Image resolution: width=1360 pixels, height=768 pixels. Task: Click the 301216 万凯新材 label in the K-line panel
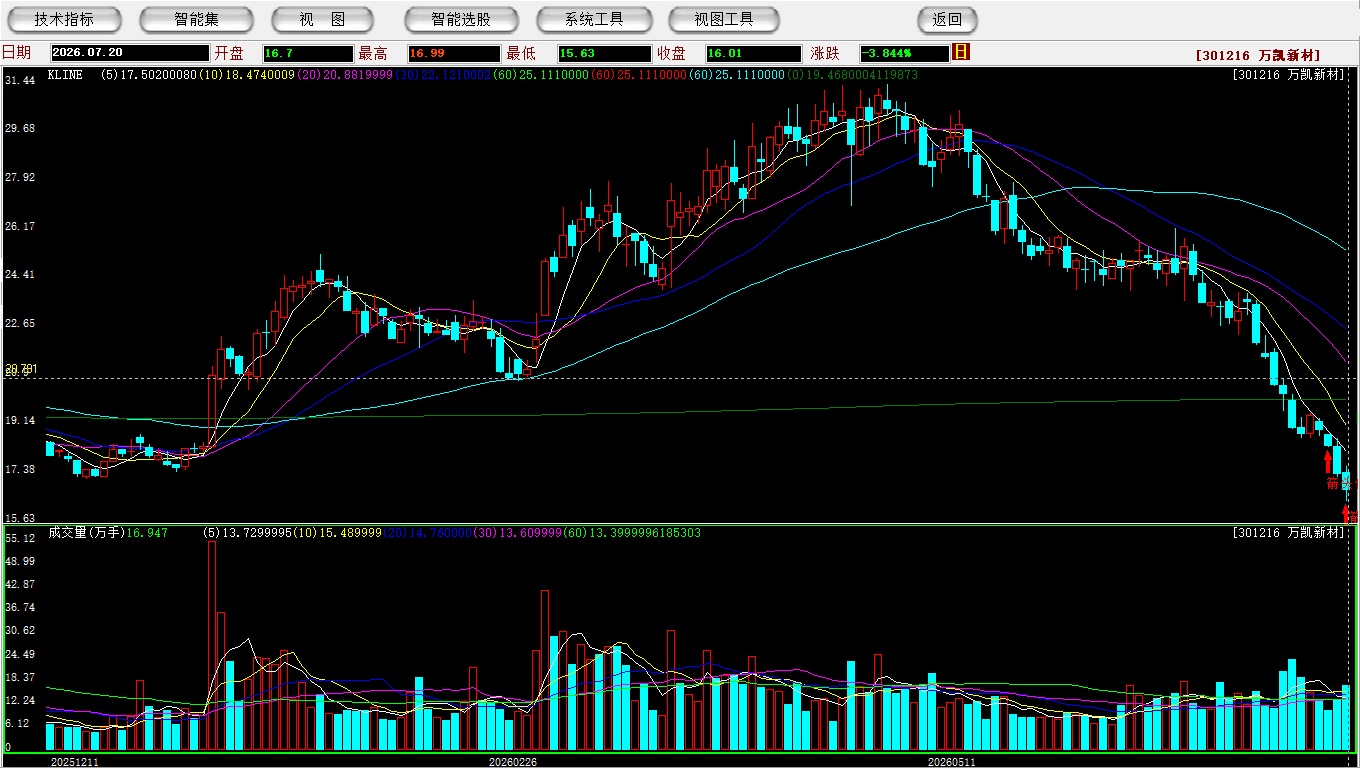click(1289, 75)
